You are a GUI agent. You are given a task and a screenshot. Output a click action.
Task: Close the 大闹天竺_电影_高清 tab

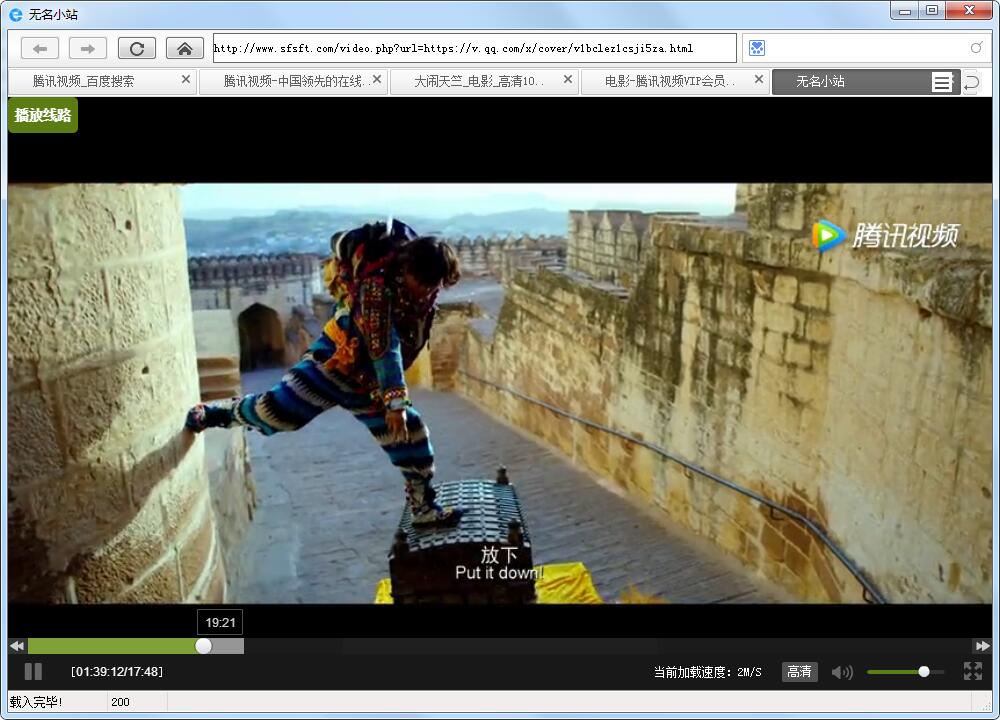coord(568,79)
